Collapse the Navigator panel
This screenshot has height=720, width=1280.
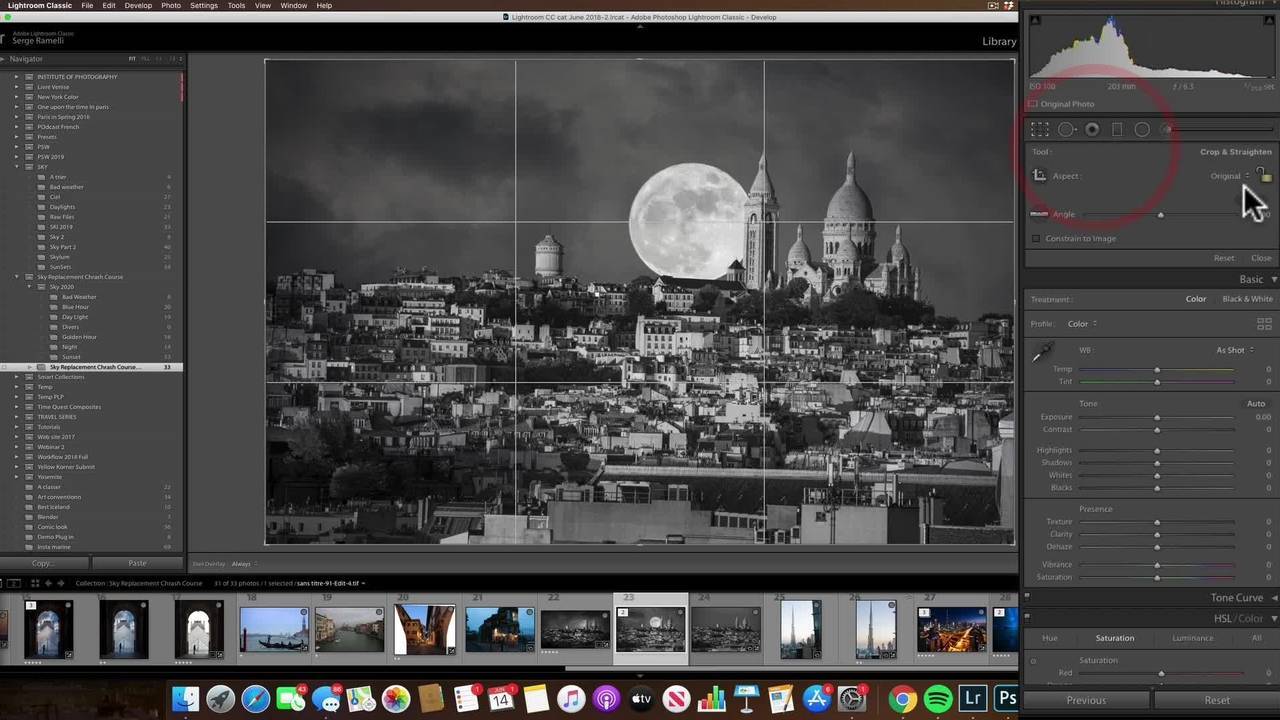[4, 59]
